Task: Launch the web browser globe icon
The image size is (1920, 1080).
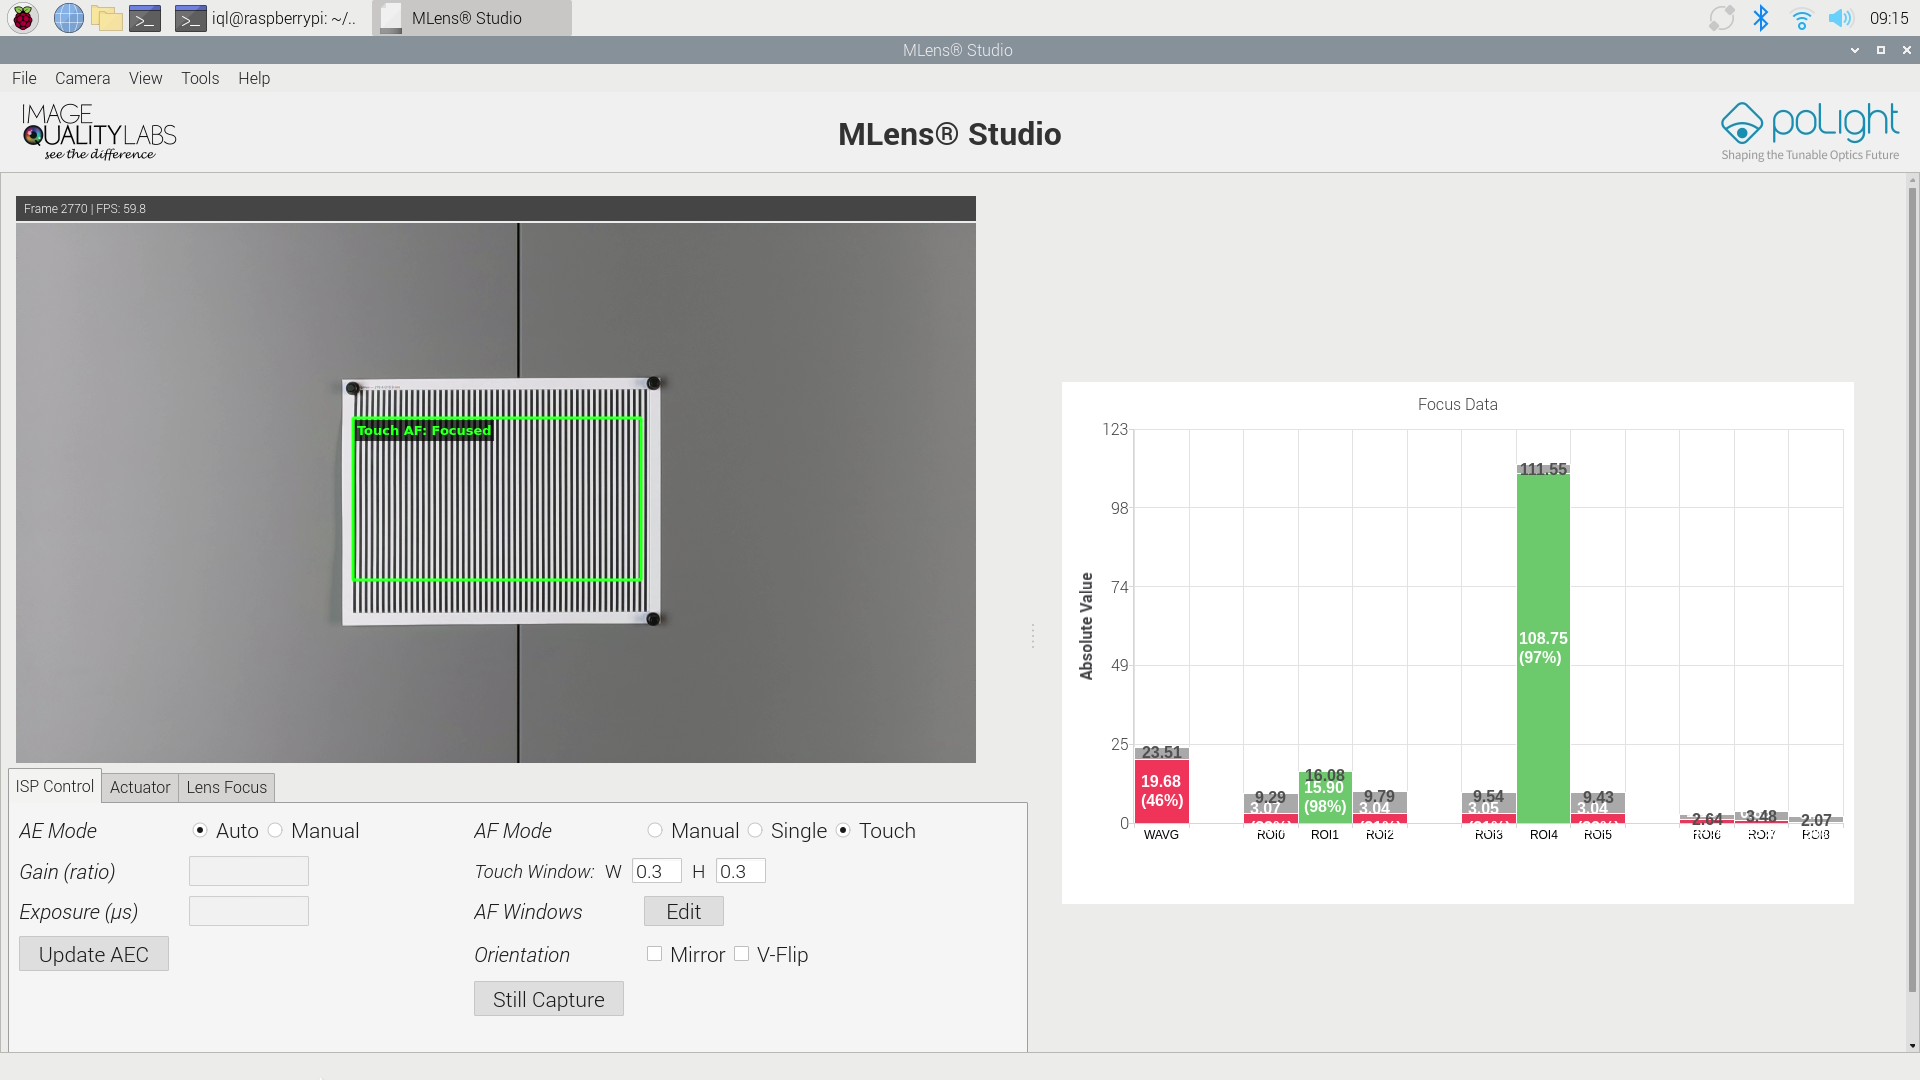Action: click(x=68, y=18)
